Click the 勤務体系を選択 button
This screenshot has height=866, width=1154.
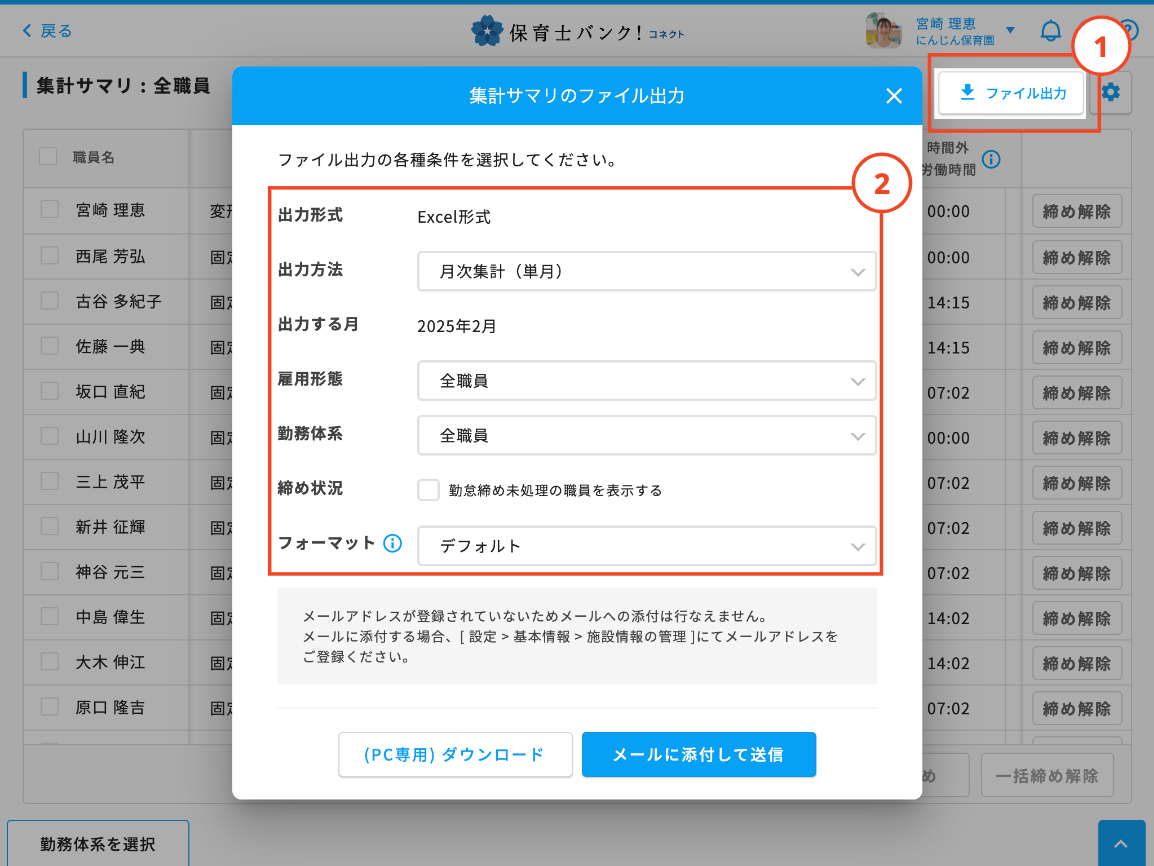[x=97, y=844]
